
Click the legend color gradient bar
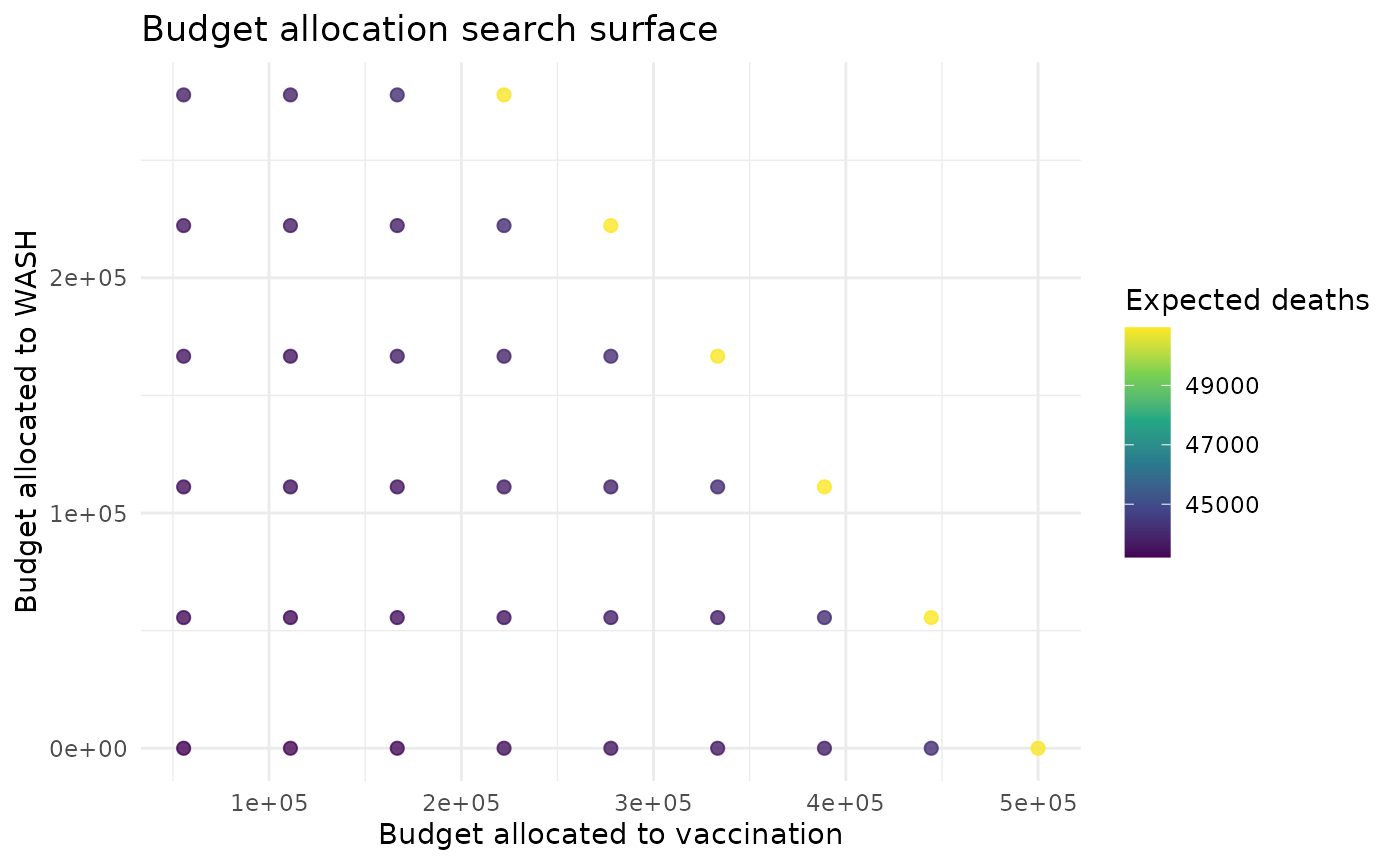[x=1147, y=441]
